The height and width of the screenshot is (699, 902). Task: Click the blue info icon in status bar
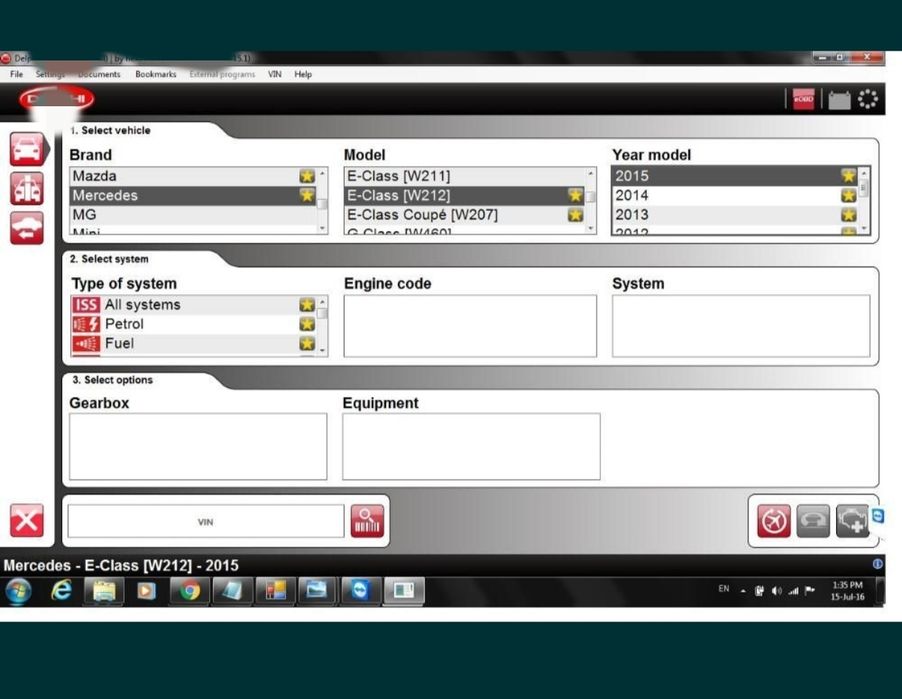[878, 564]
